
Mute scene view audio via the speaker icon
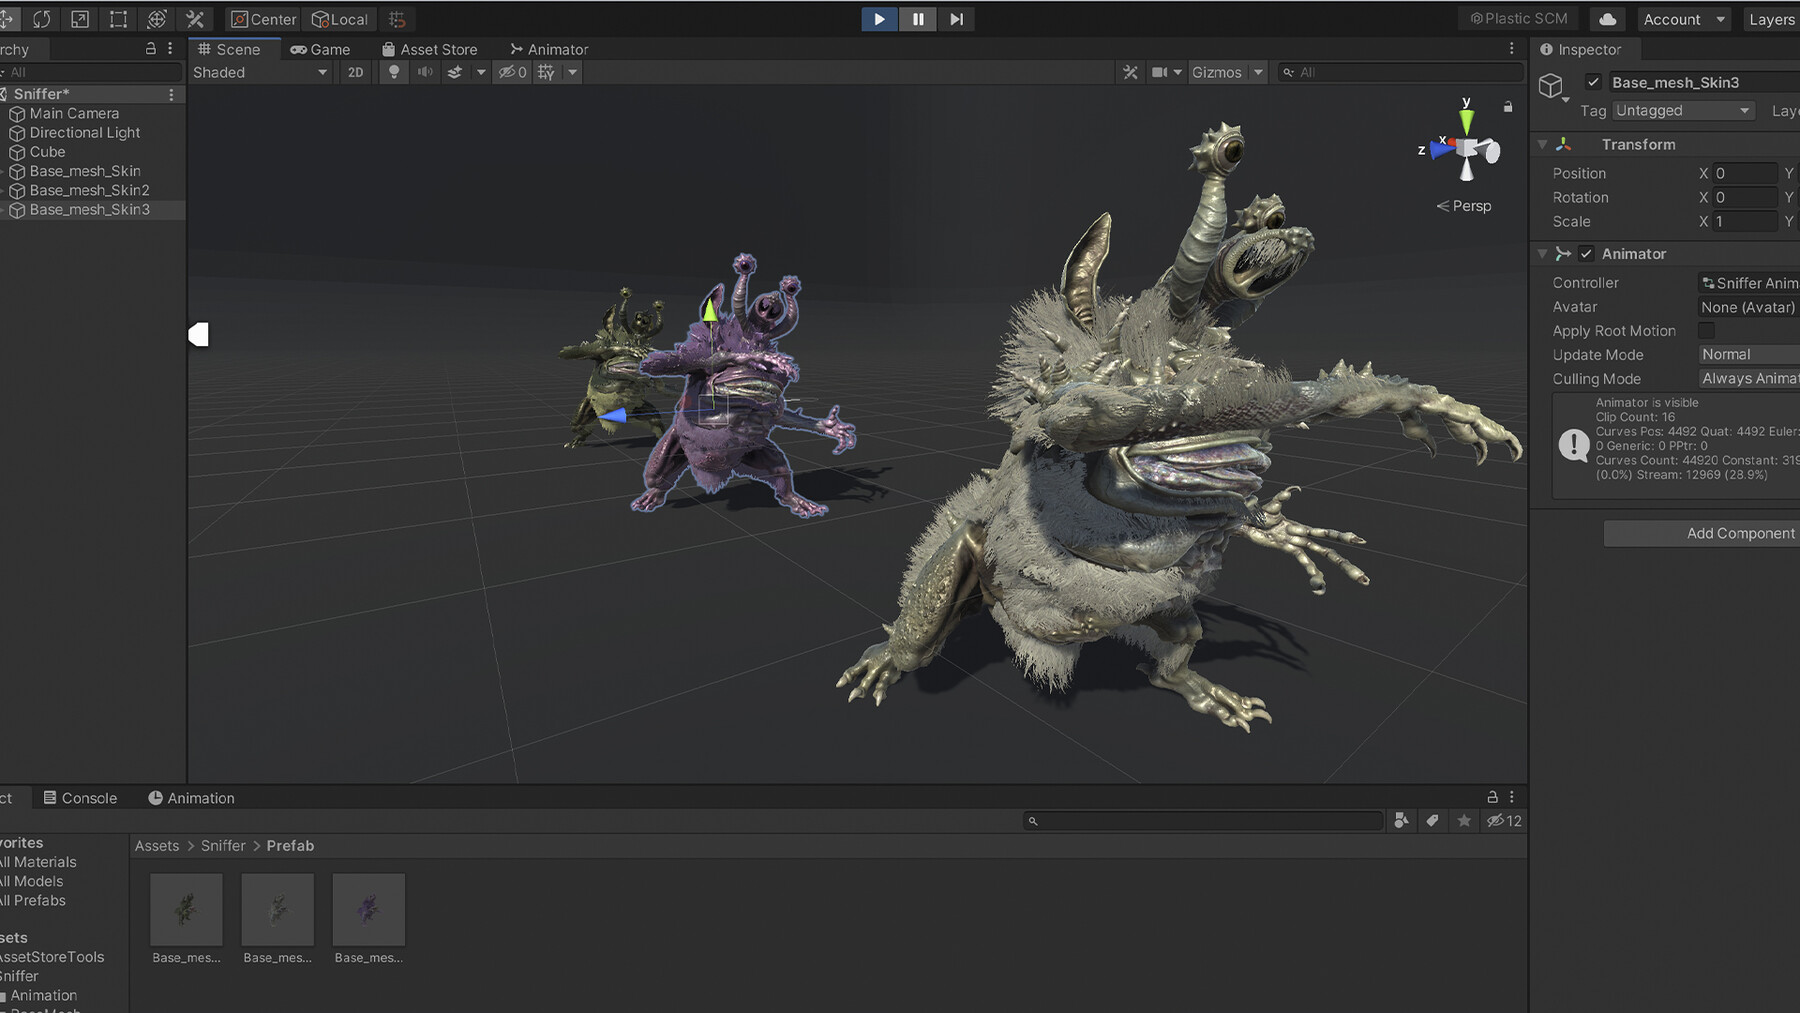[x=424, y=72]
